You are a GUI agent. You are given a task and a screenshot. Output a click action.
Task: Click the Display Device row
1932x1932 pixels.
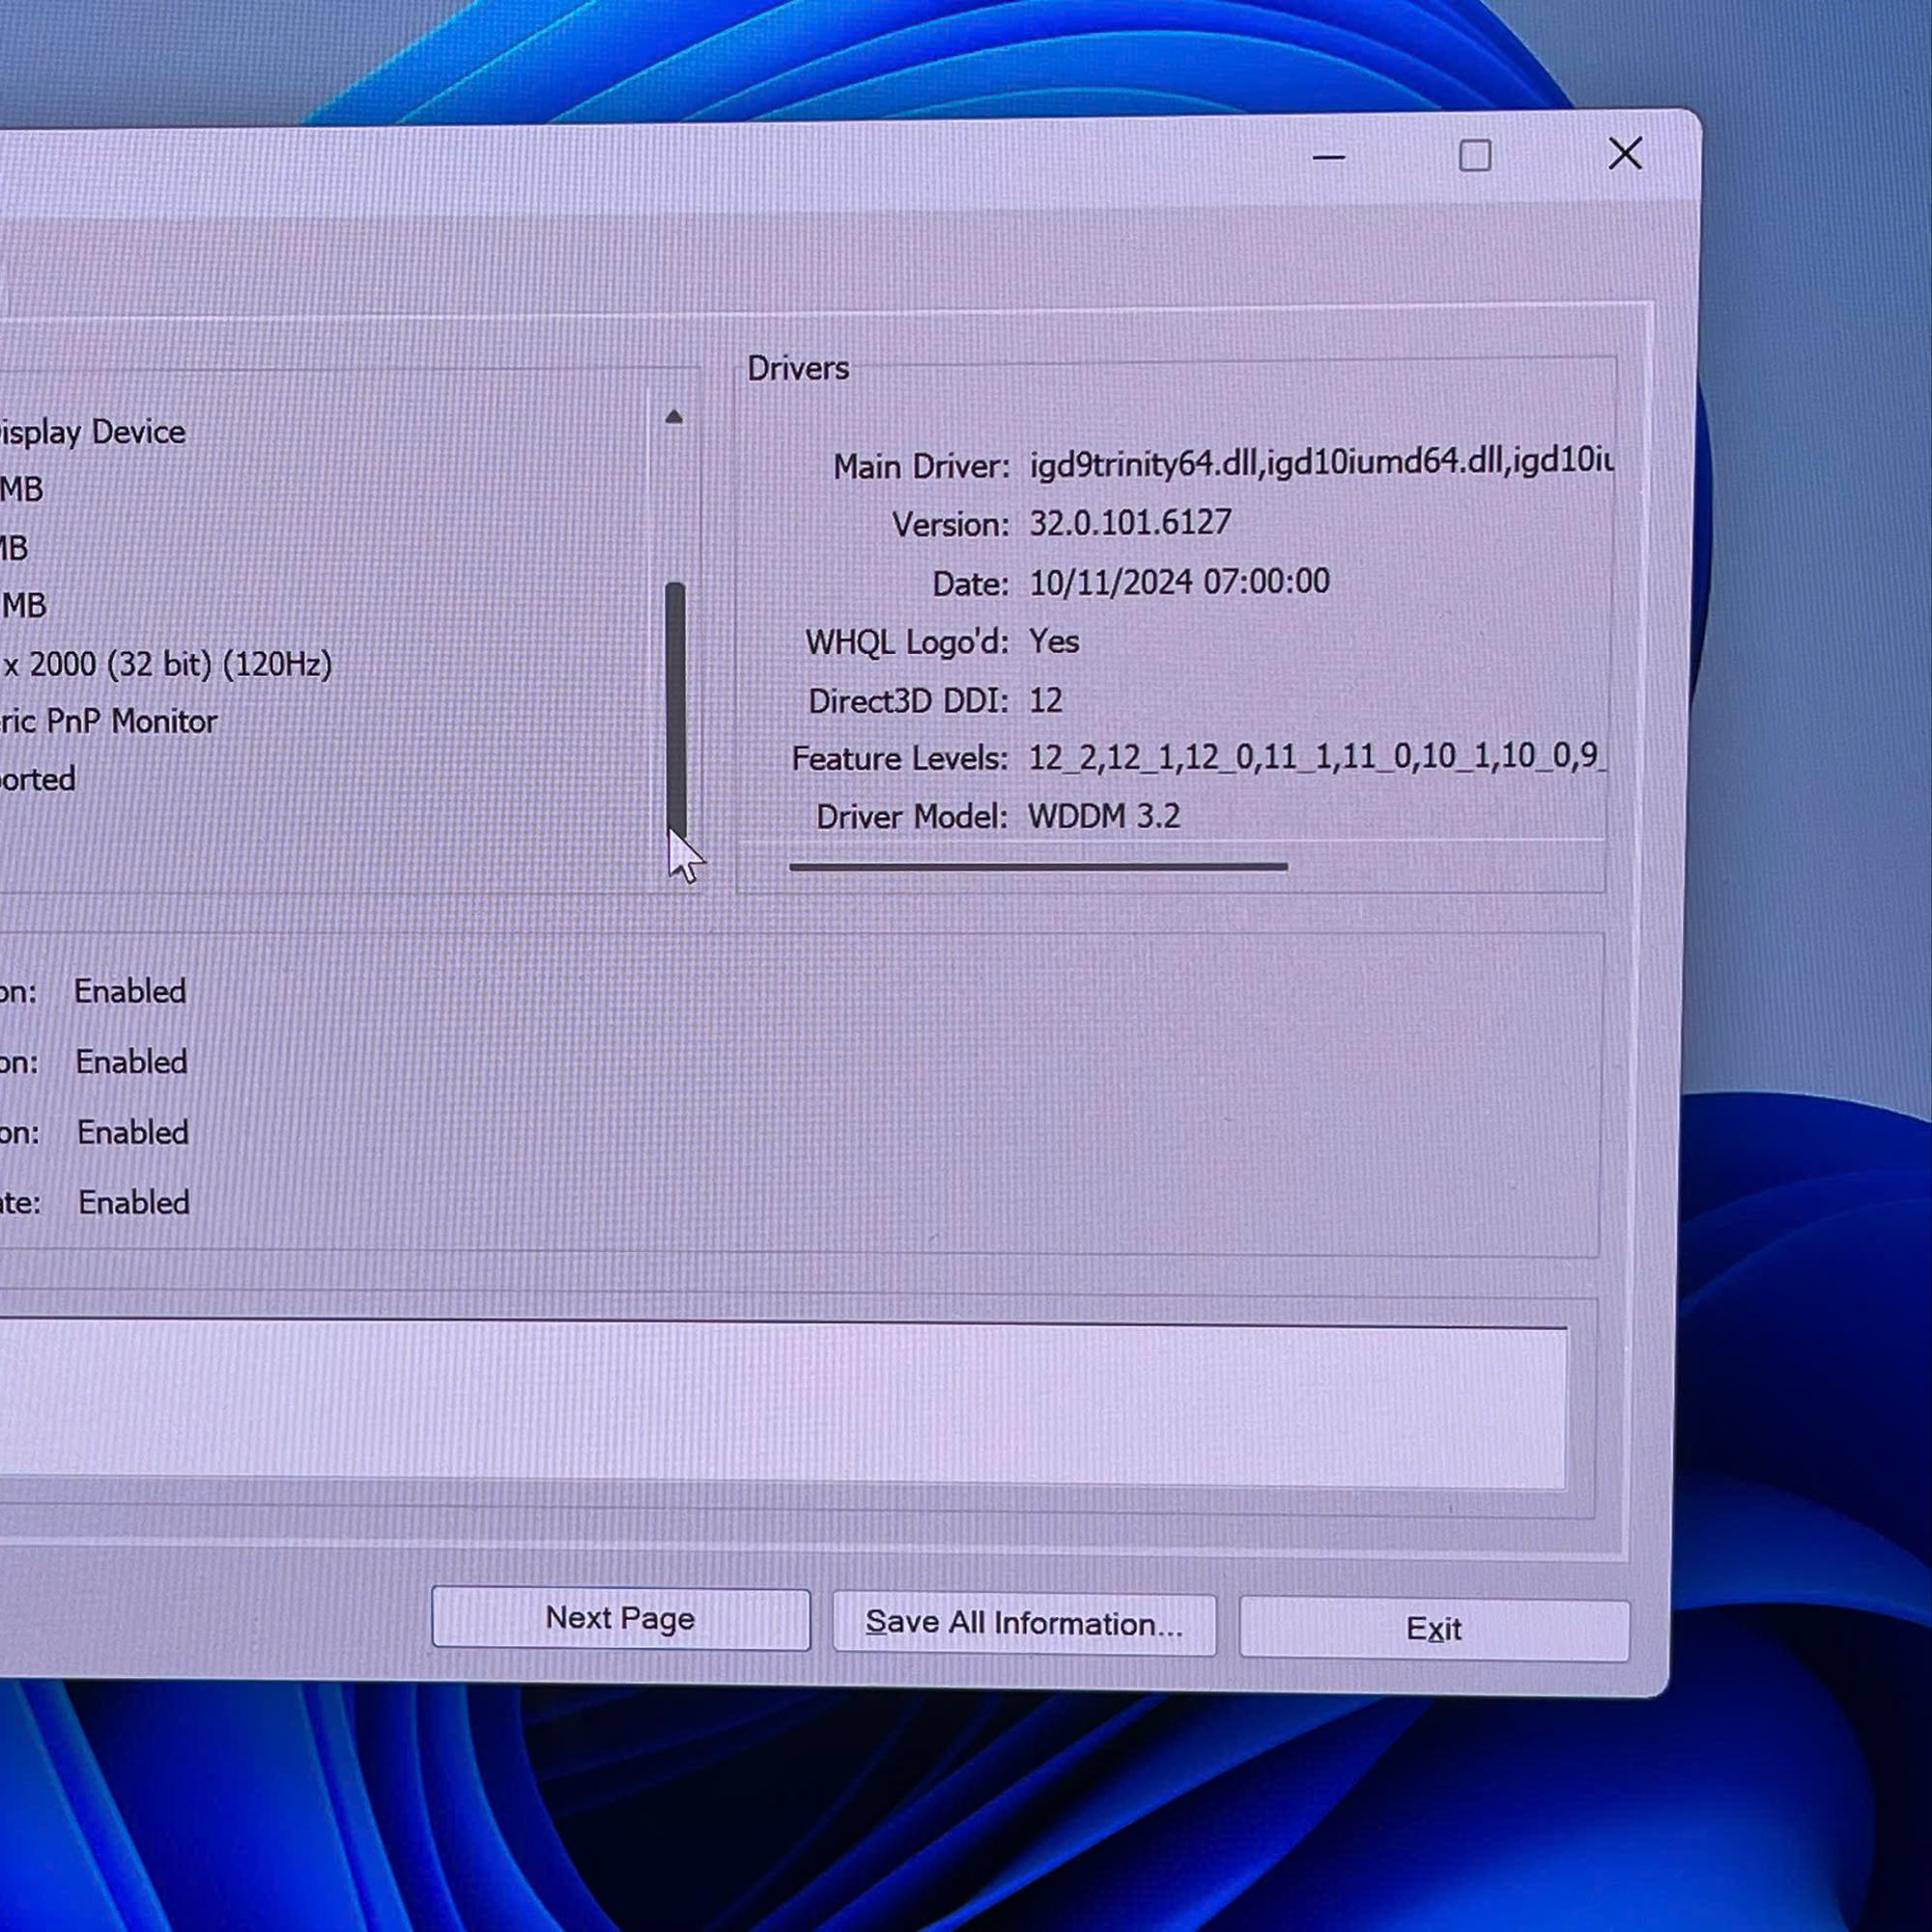(92, 432)
